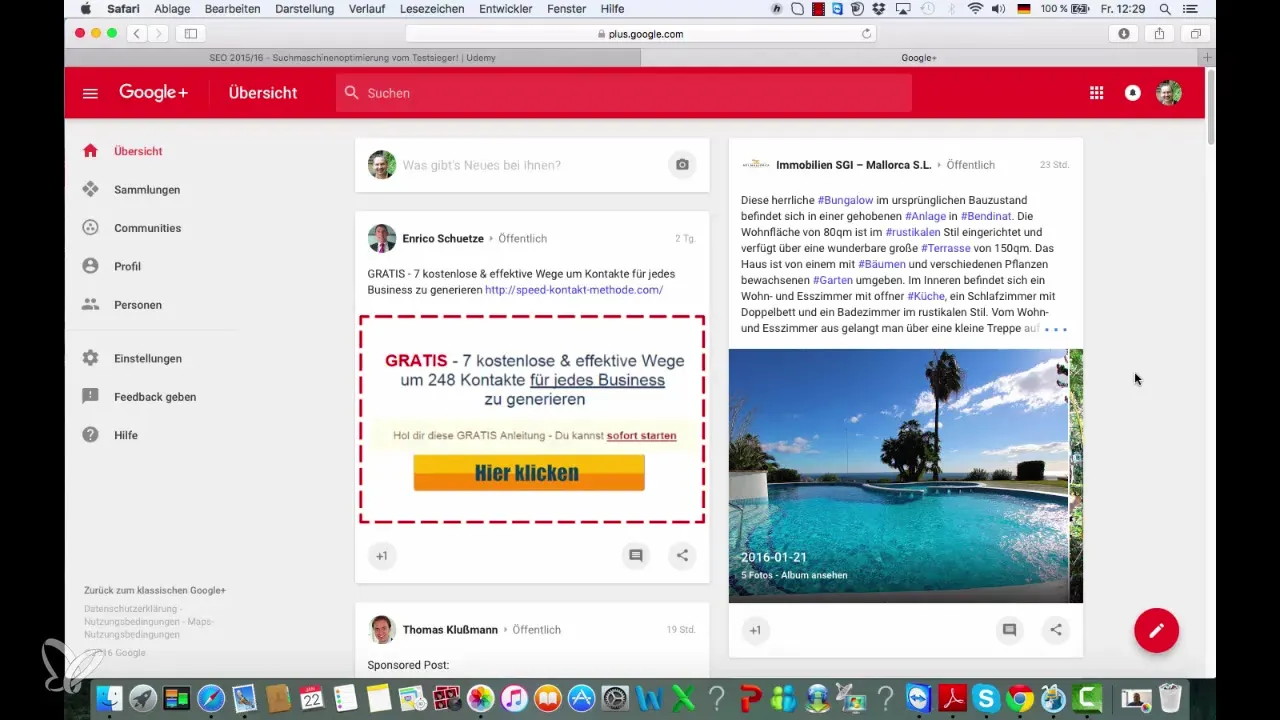The image size is (1280, 720).
Task: Click the Safari address bar
Action: (x=642, y=33)
